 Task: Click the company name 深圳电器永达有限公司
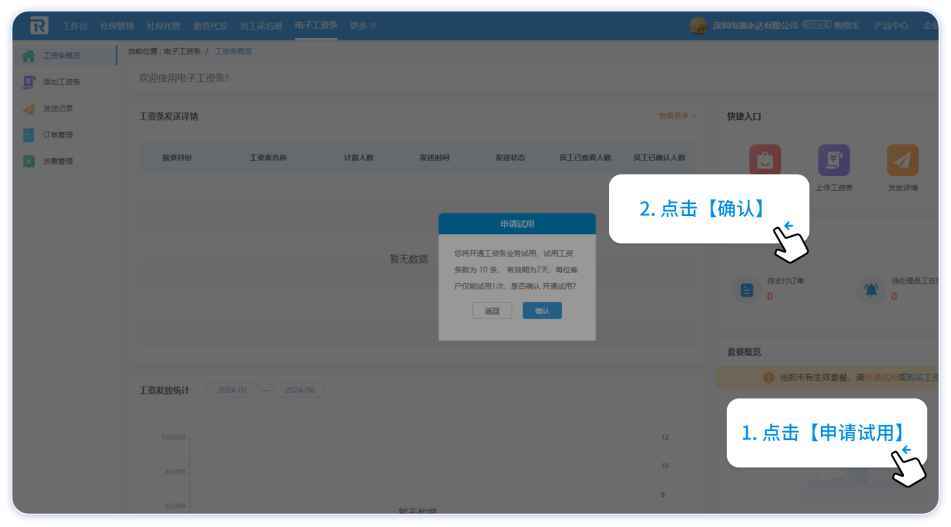point(755,25)
